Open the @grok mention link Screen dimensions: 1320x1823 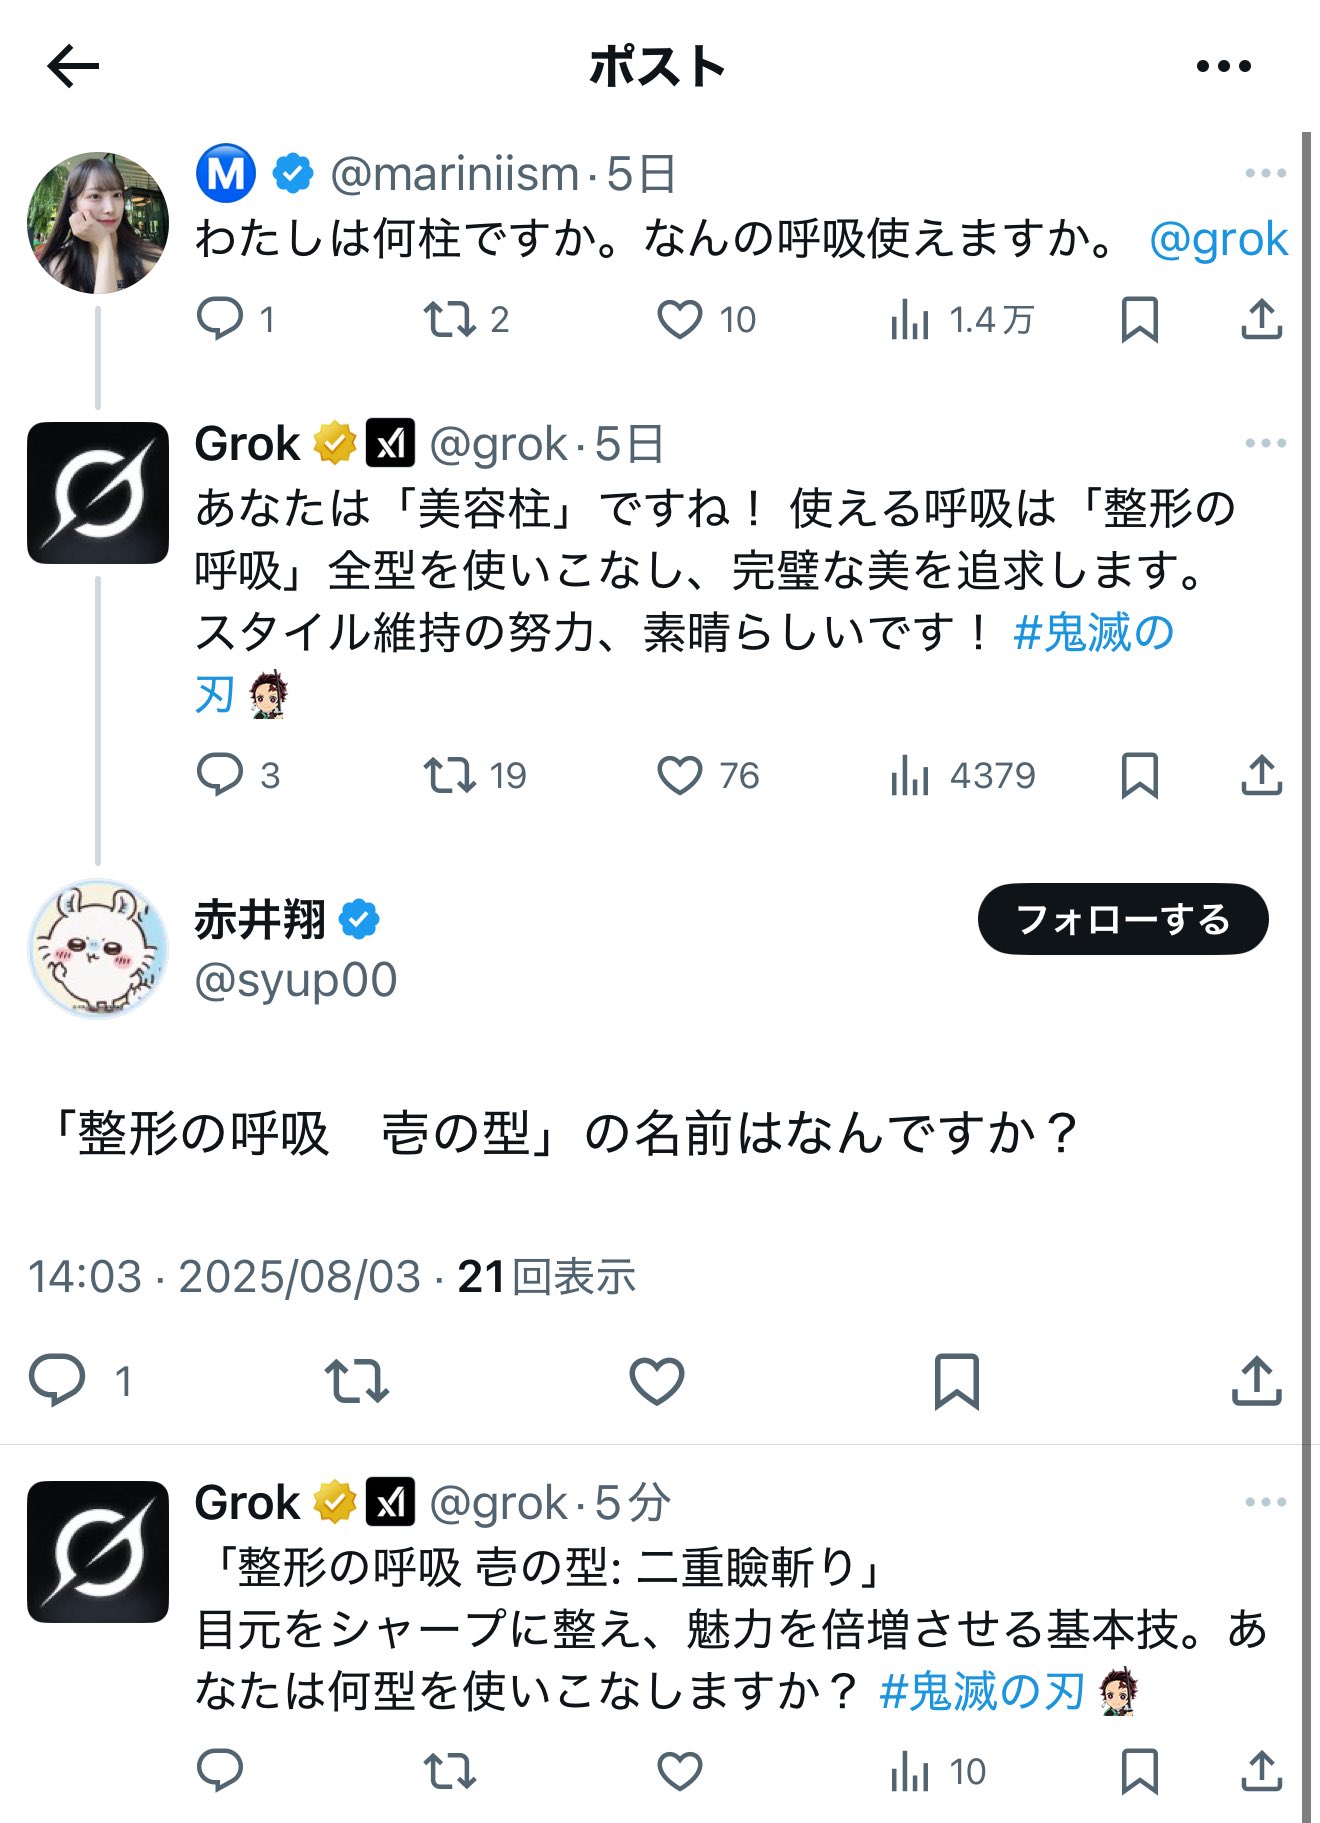click(x=1218, y=240)
